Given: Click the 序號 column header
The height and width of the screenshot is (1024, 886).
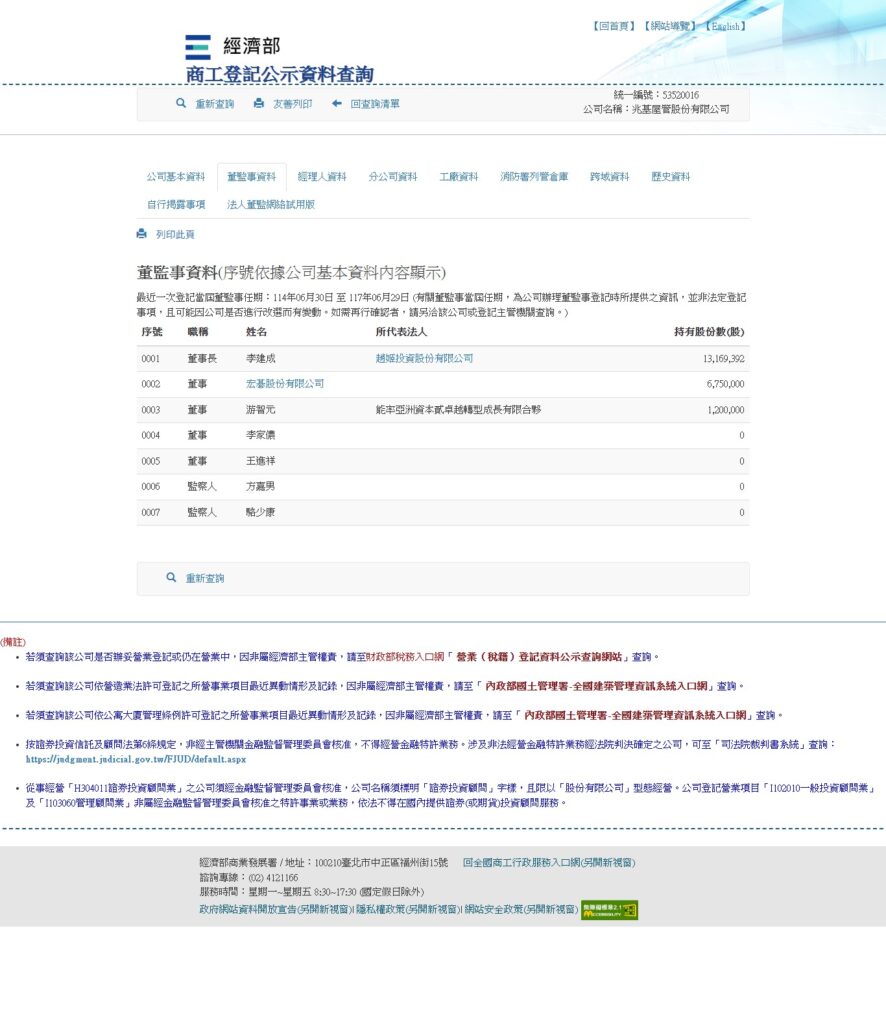Looking at the screenshot, I should click(x=151, y=332).
